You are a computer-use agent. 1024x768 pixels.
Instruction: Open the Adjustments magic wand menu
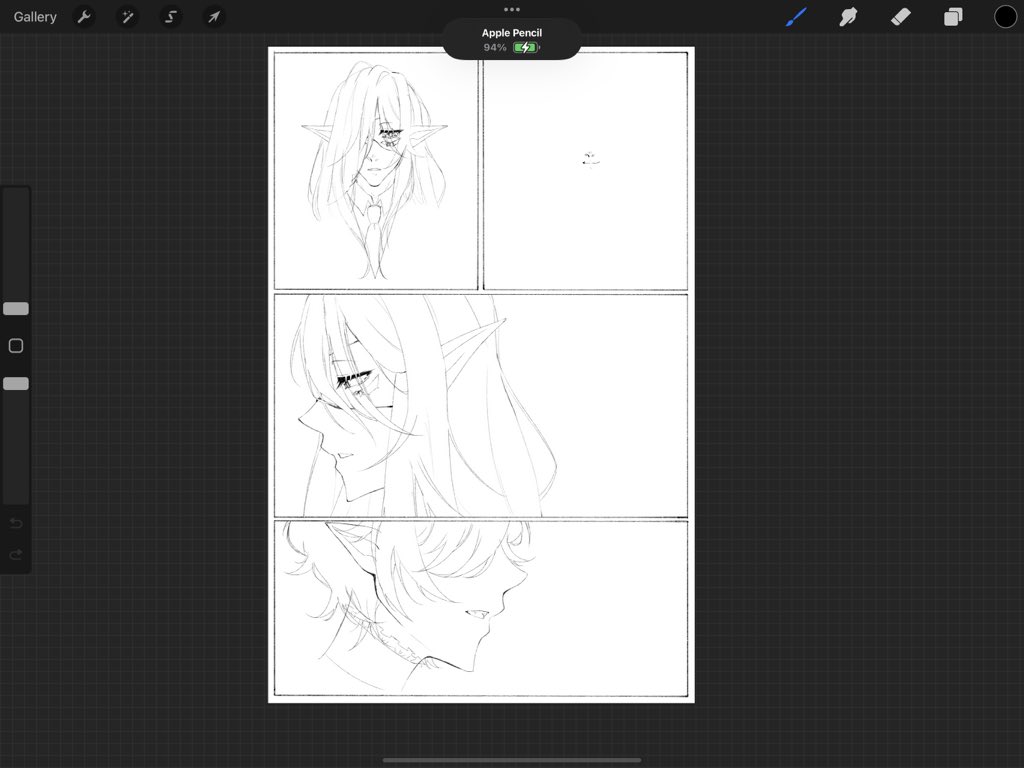pyautogui.click(x=128, y=17)
